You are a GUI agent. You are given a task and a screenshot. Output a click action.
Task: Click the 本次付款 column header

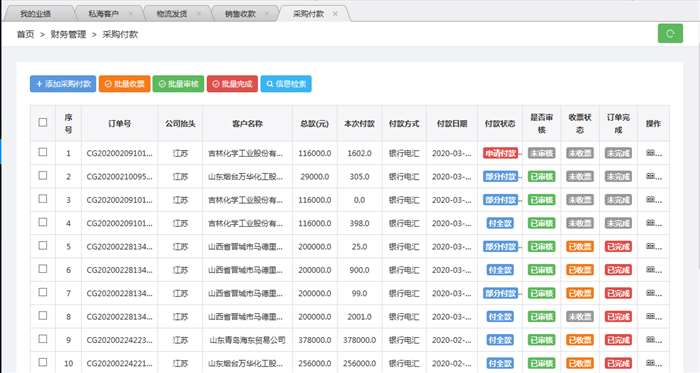(x=359, y=124)
